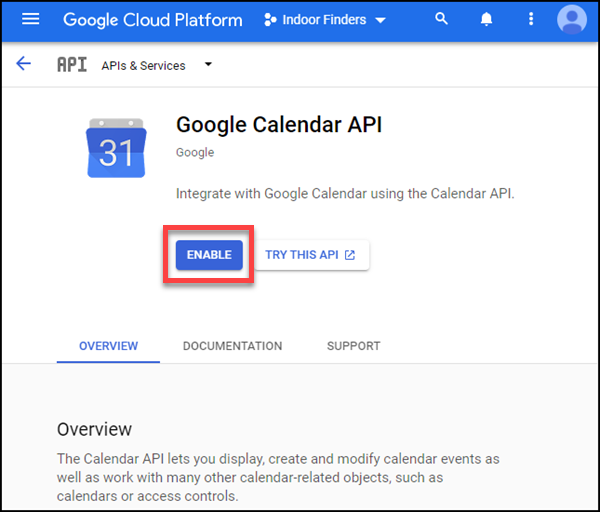600x512 pixels.
Task: Click the Google Cloud Platform title
Action: coord(153,20)
